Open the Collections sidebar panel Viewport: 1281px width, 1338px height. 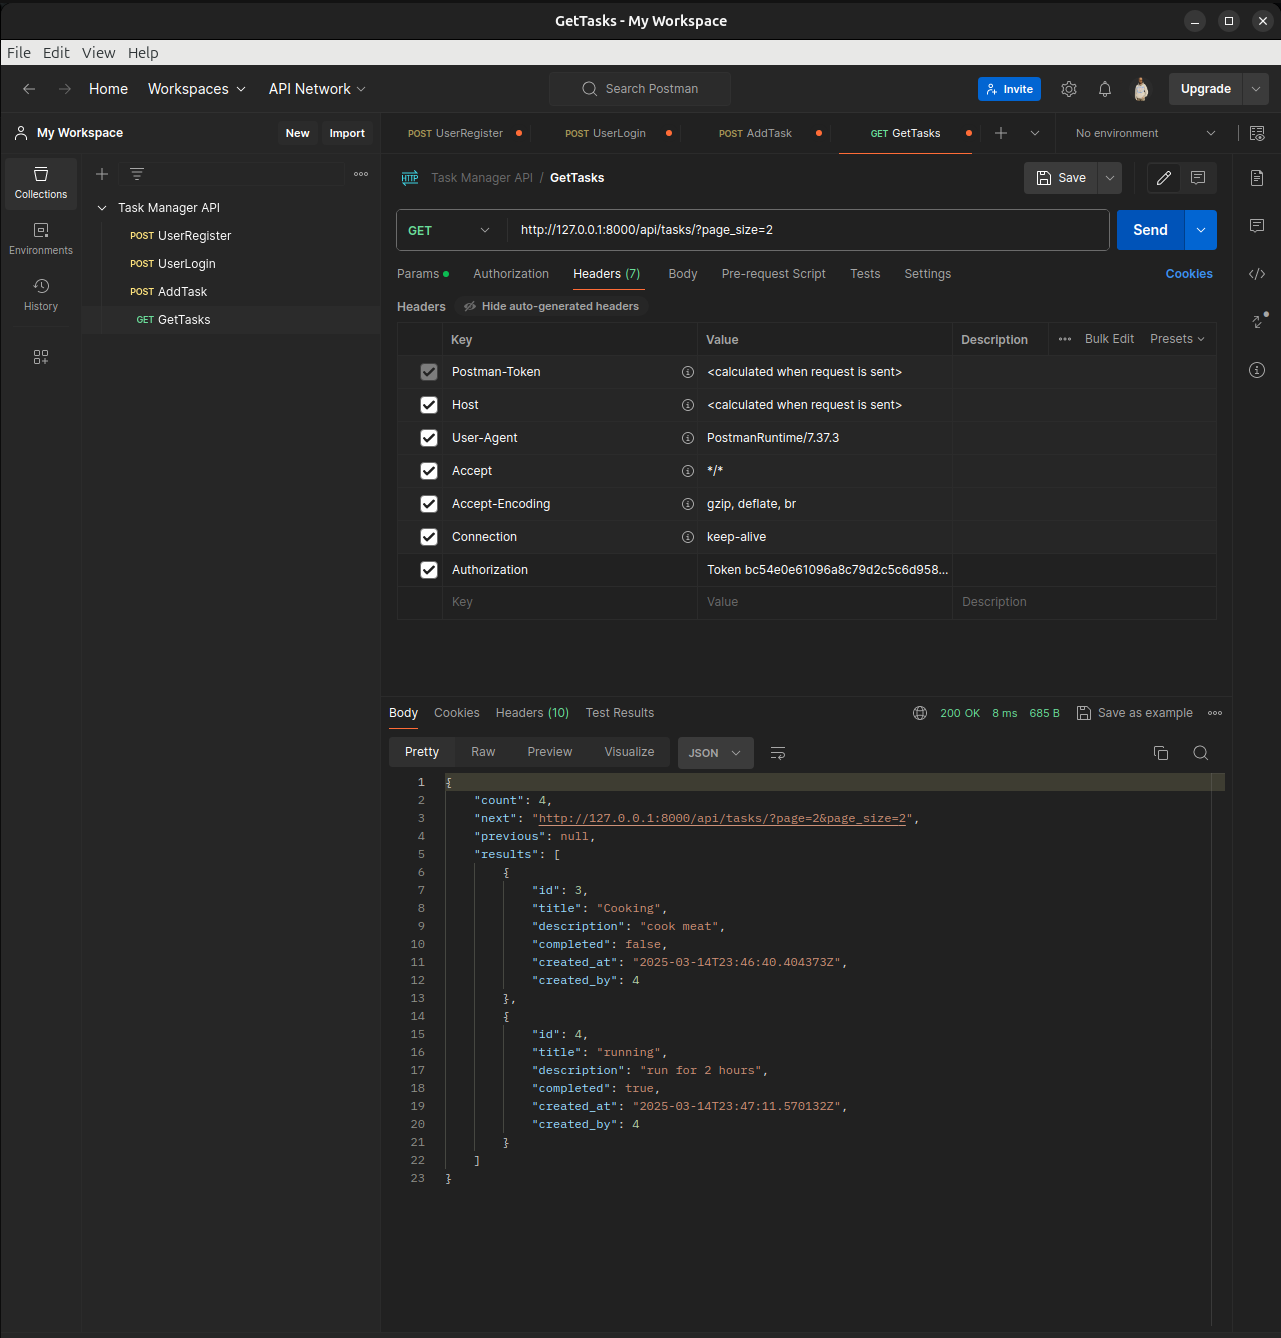[x=41, y=183]
